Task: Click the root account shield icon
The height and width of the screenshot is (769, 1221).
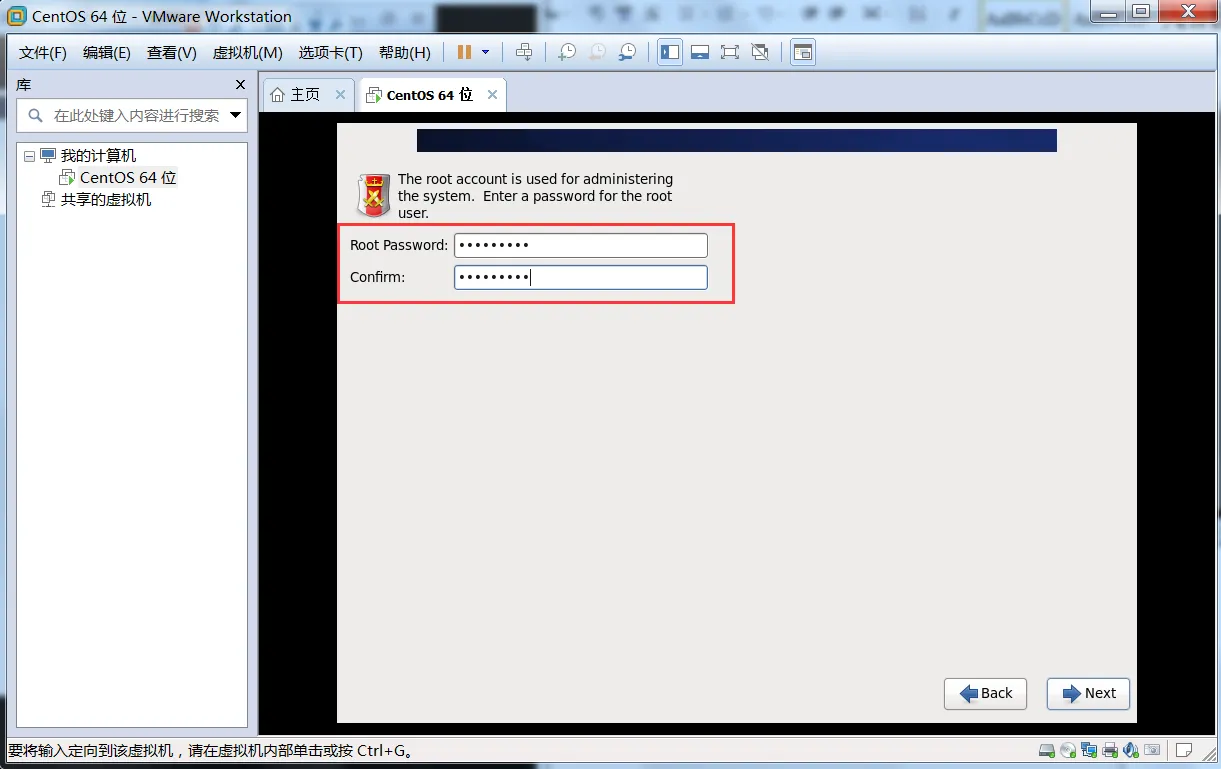Action: pos(374,195)
